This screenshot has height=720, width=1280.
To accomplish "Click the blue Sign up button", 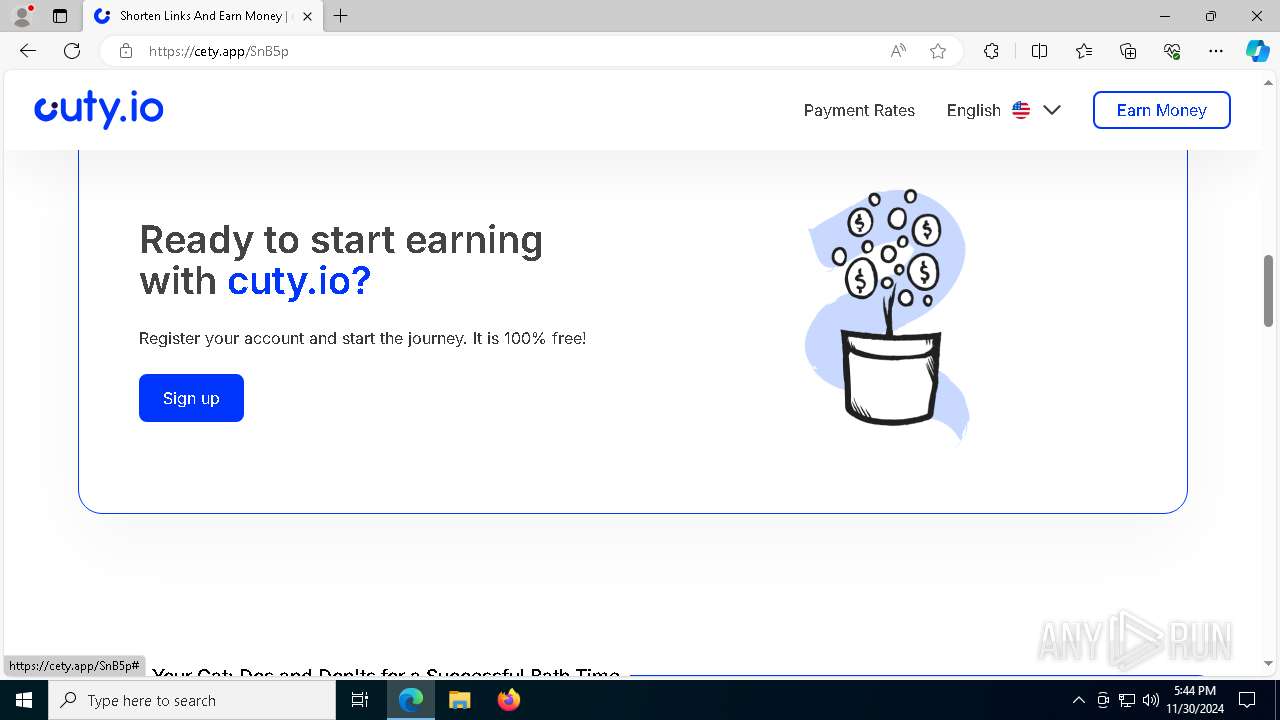I will [x=191, y=398].
